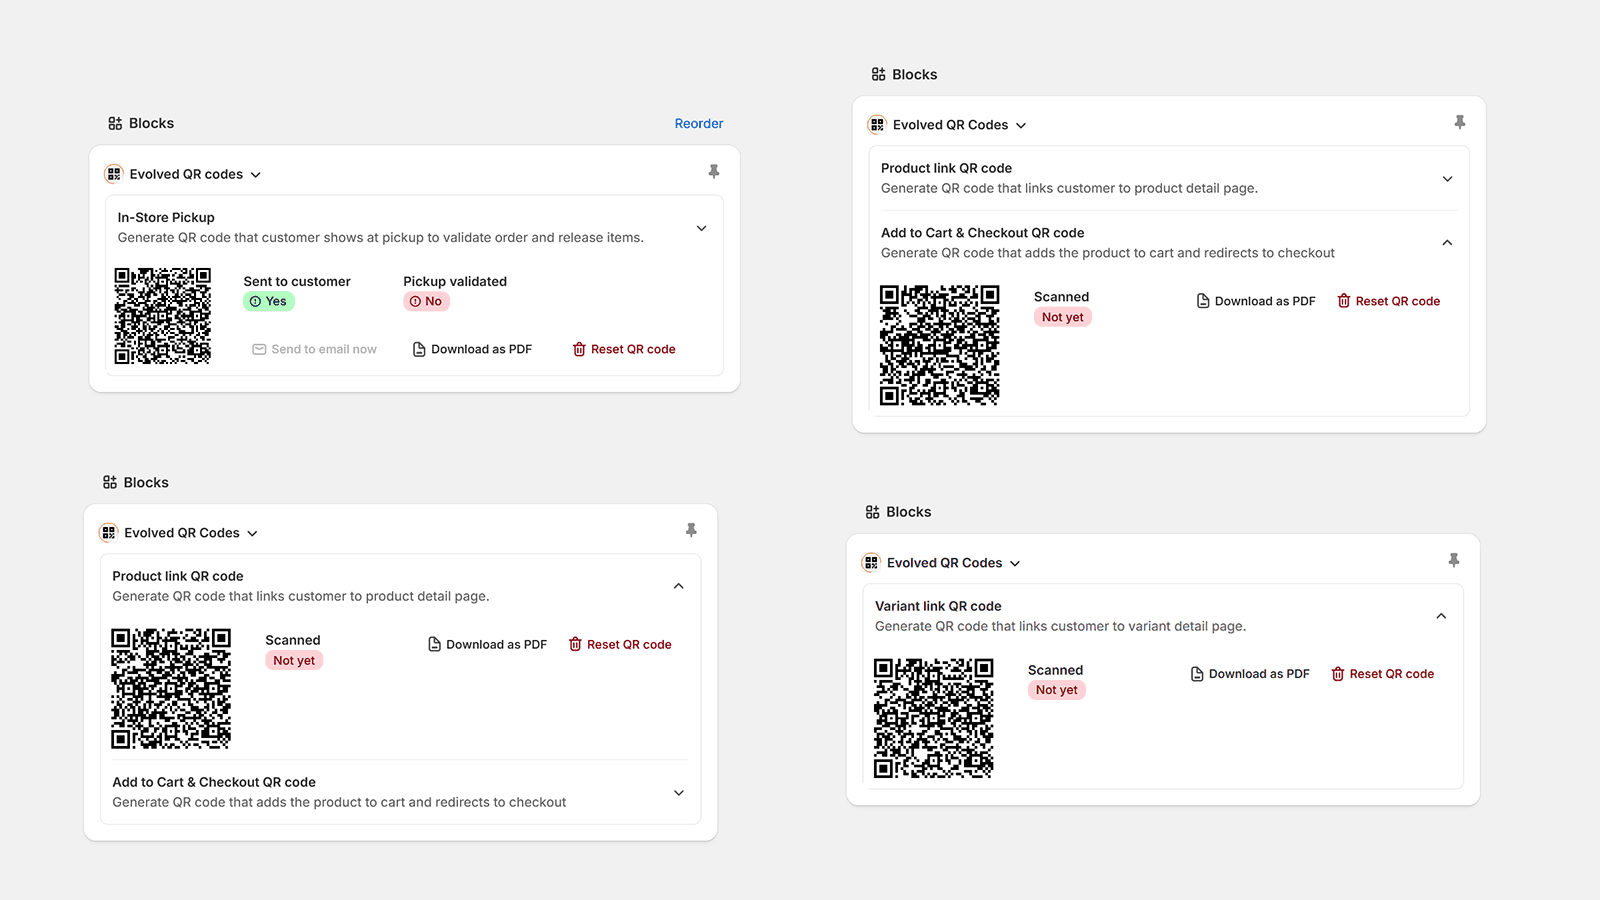This screenshot has width=1600, height=900.
Task: Click the trash icon in Add to Cart Reset QR code
Action: coord(1344,300)
